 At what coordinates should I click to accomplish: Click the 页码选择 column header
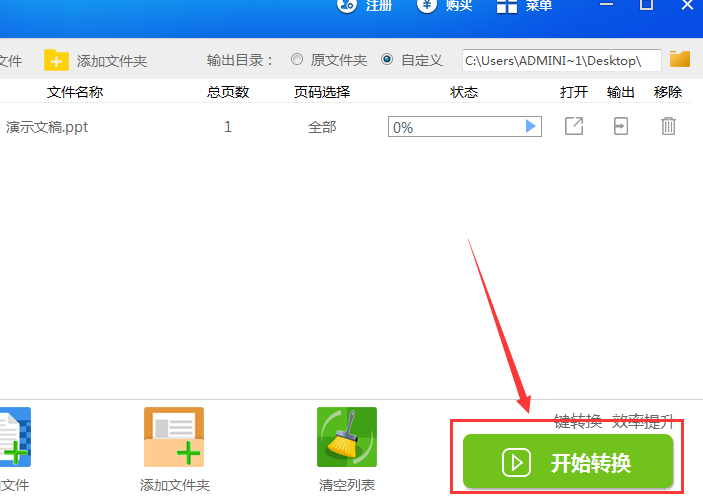[322, 92]
